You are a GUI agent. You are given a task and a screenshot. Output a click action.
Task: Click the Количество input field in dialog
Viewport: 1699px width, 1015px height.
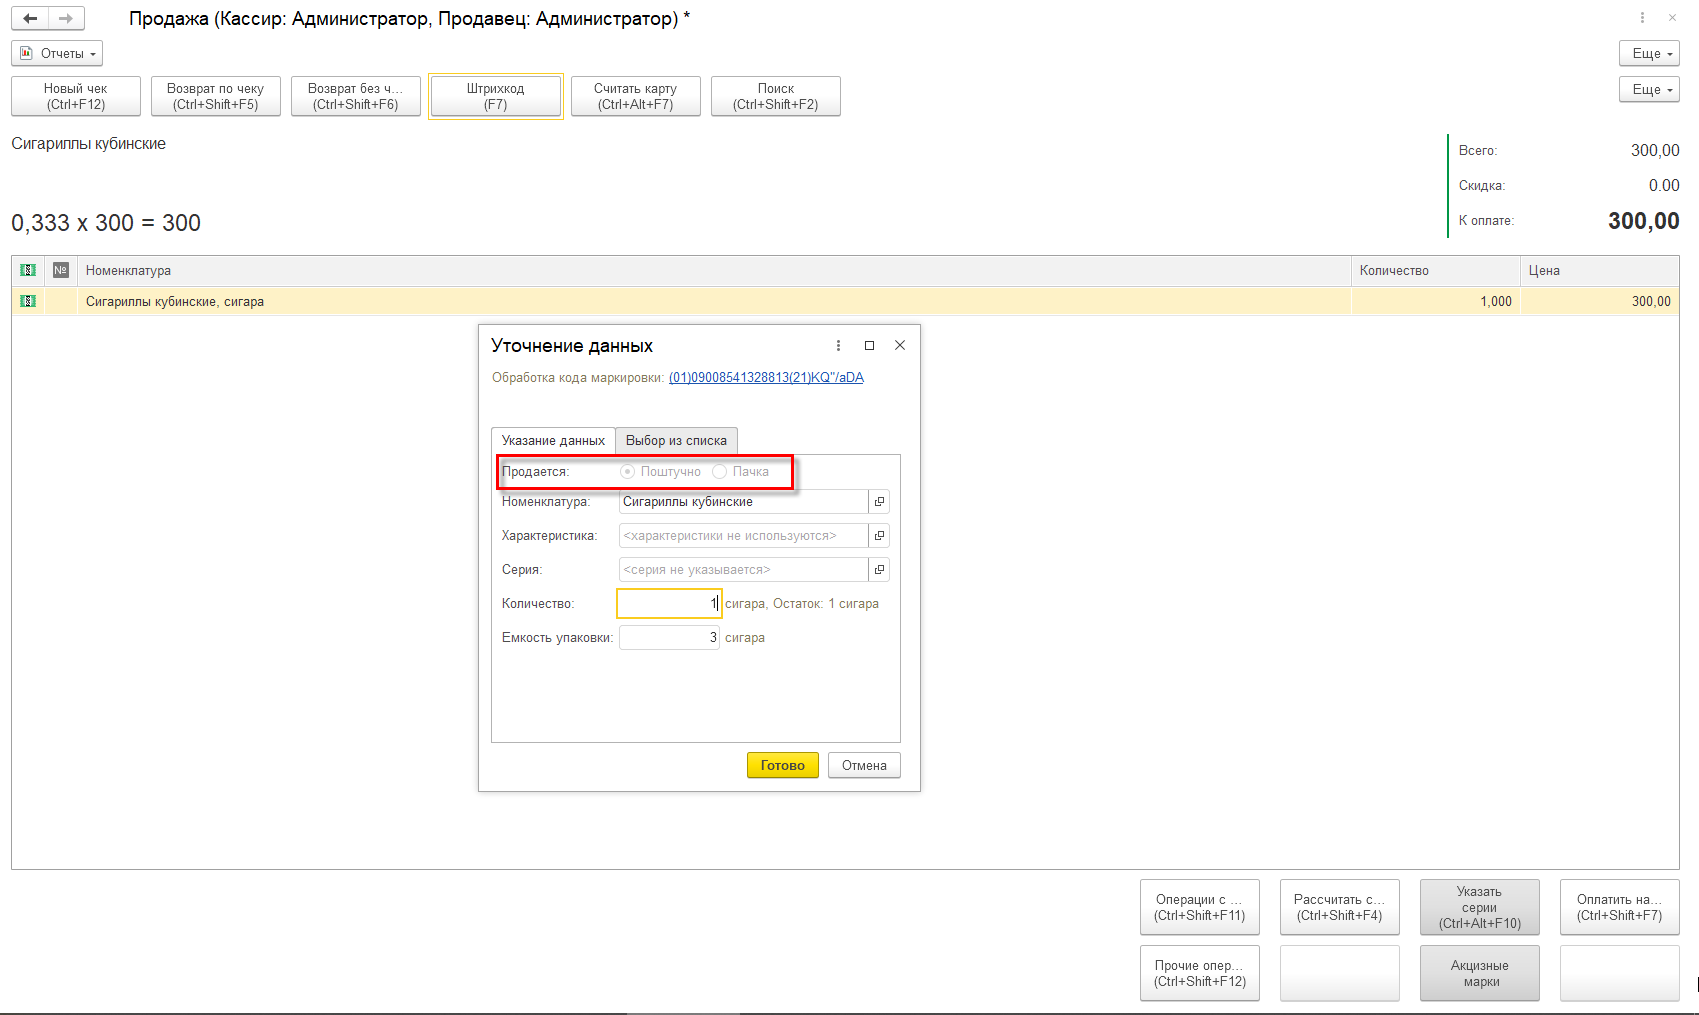[x=668, y=604]
